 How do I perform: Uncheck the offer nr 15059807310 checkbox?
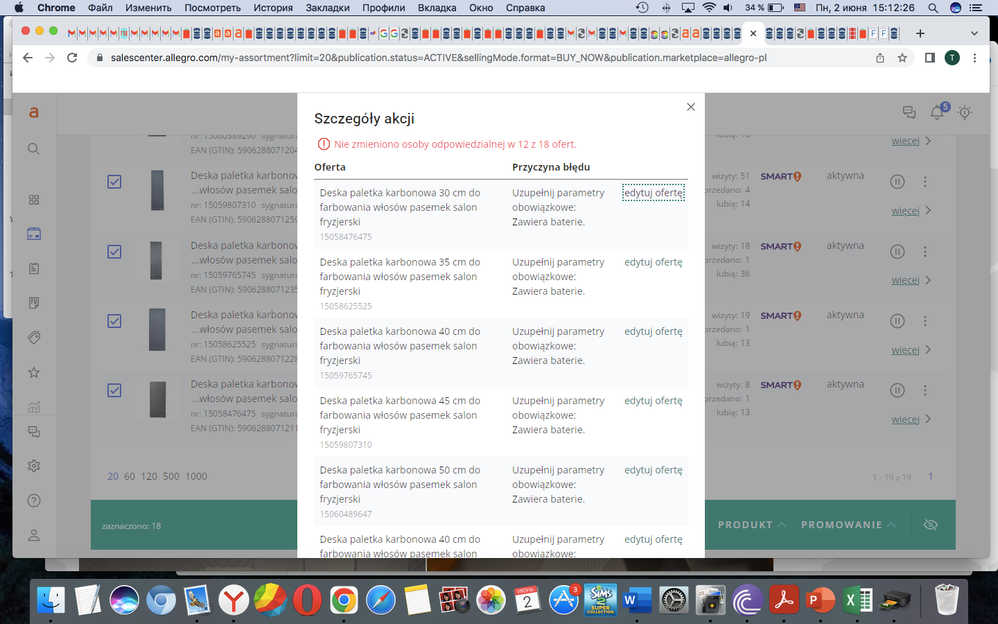pyautogui.click(x=114, y=182)
